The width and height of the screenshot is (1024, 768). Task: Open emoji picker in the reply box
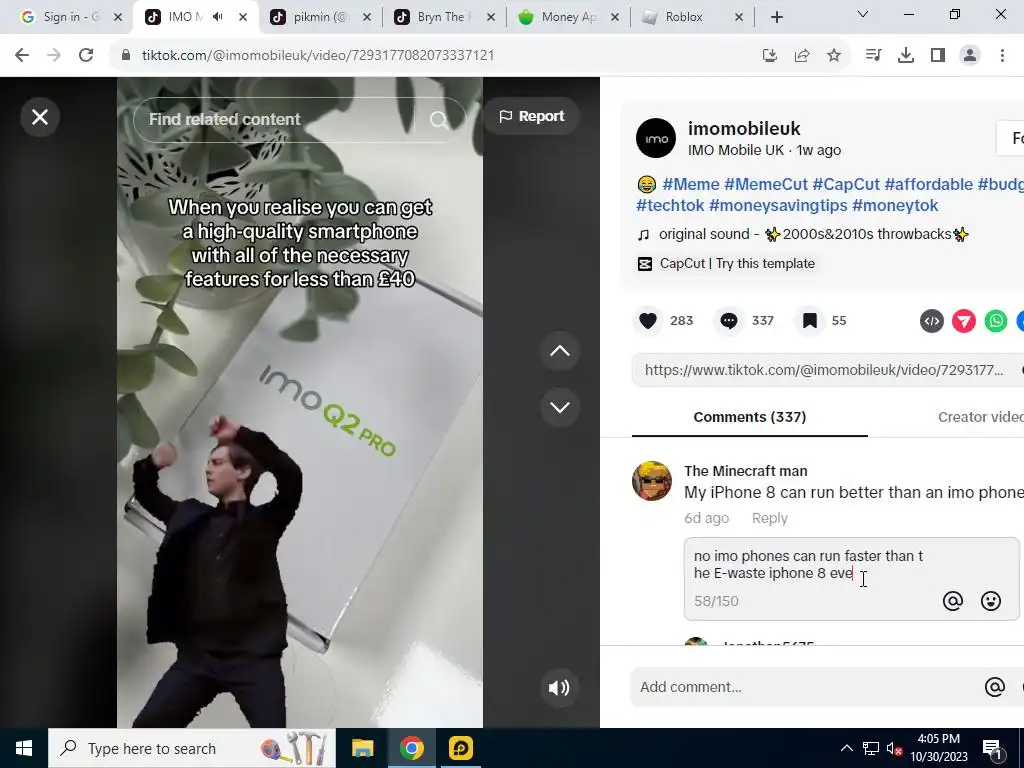[x=991, y=601]
